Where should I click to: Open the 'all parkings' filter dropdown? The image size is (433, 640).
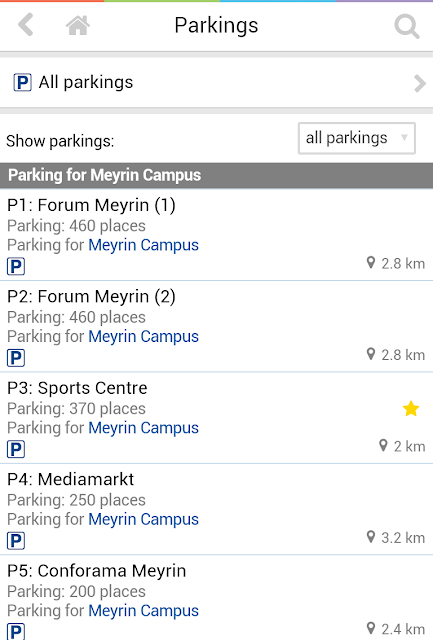[x=357, y=138]
